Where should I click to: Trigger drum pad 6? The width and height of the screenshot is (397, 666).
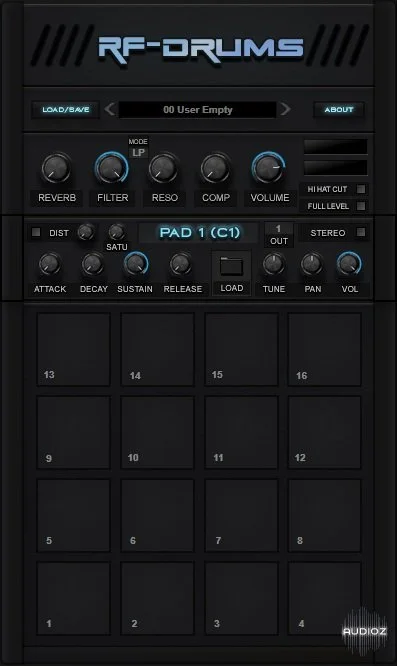coord(157,515)
